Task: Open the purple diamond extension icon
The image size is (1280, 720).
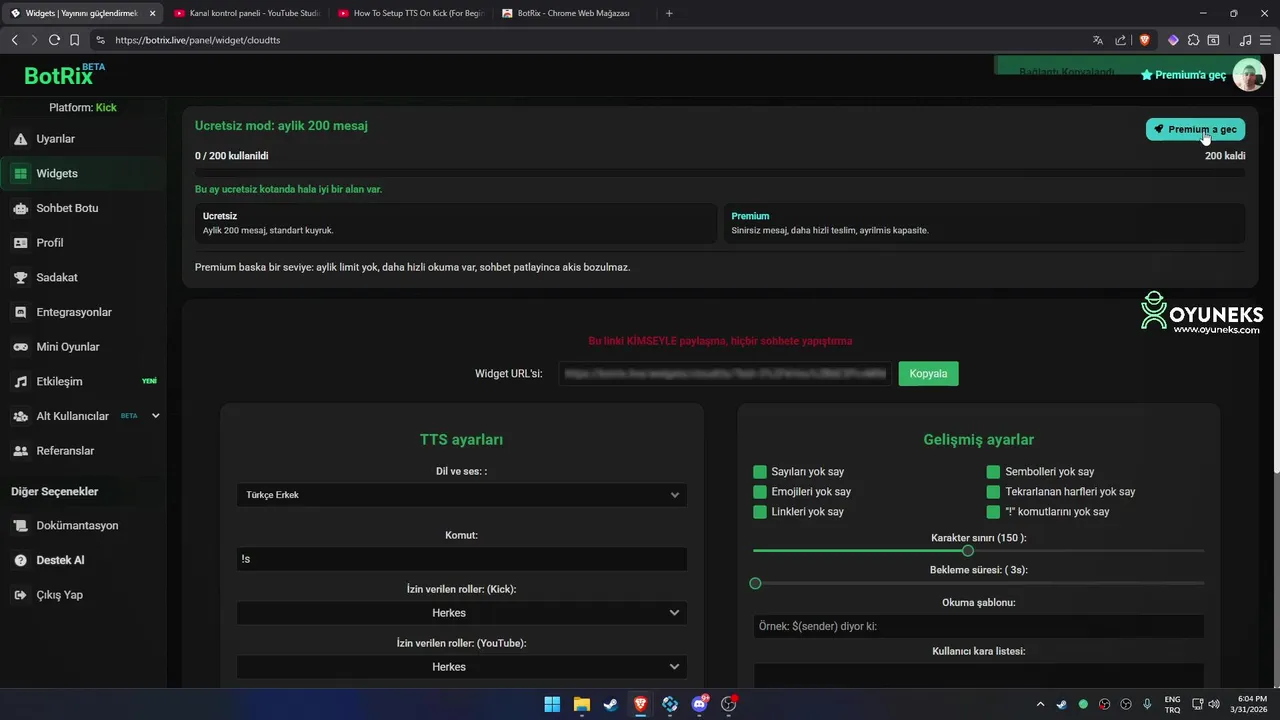Action: (1173, 40)
